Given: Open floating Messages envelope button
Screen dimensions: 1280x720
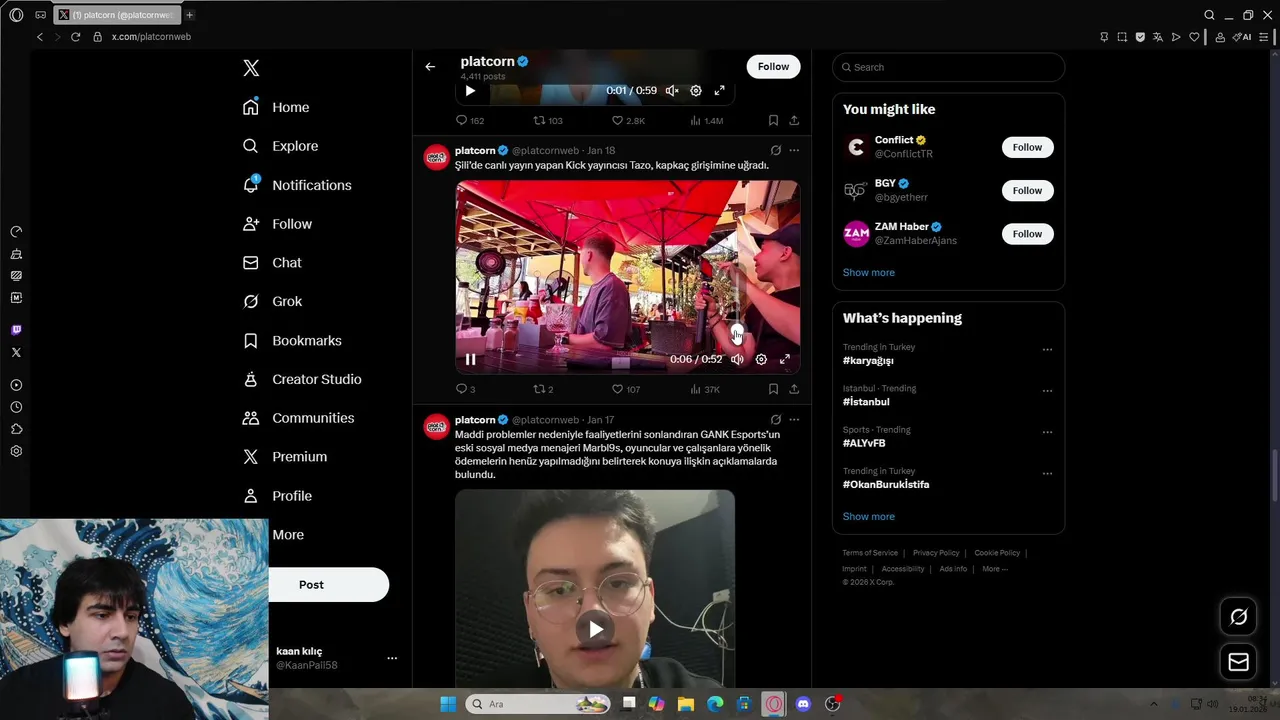Looking at the screenshot, I should tap(1238, 662).
